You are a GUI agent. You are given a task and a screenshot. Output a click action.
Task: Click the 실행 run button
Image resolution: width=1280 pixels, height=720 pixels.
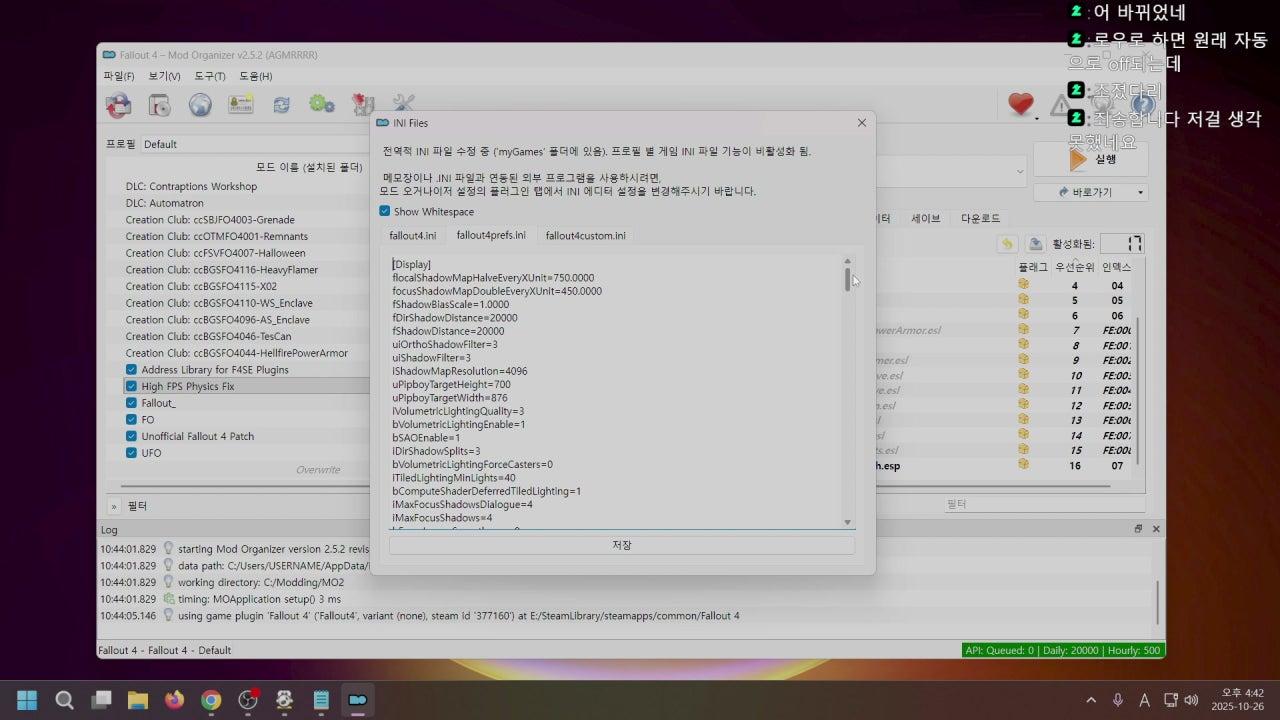(x=1092, y=159)
